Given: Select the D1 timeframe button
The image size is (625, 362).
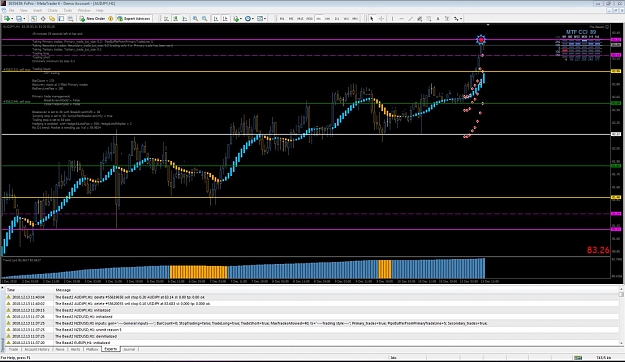Looking at the screenshot, I should (x=337, y=18).
